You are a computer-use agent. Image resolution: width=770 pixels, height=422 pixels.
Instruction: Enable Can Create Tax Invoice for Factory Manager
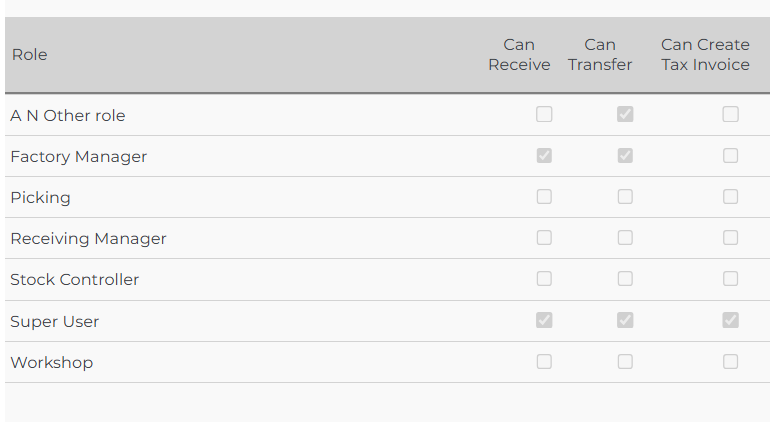click(731, 156)
